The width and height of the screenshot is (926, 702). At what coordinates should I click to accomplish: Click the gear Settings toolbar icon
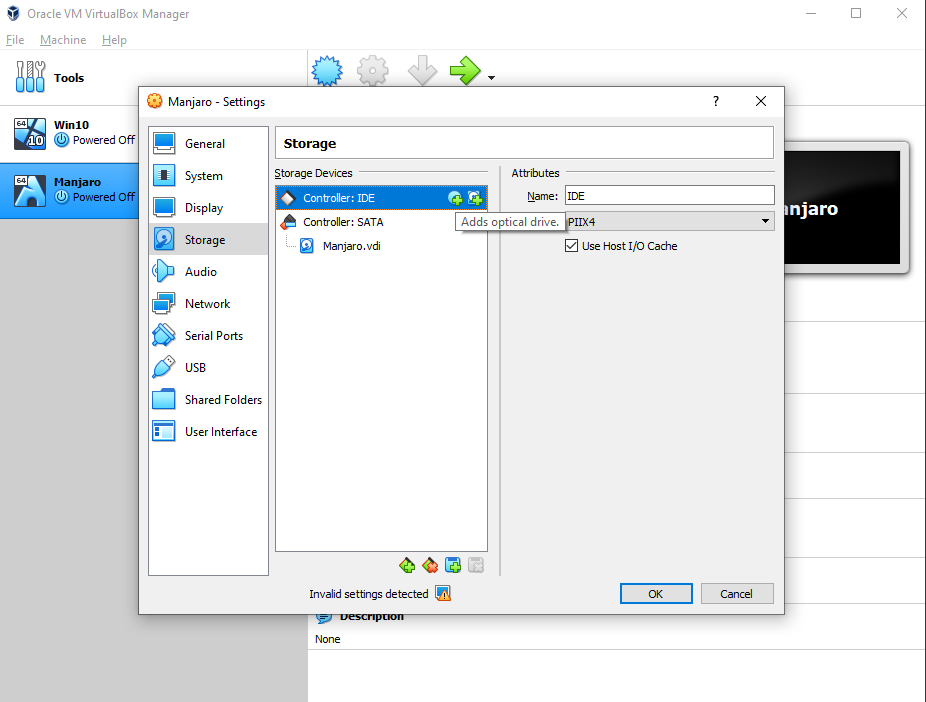(373, 71)
